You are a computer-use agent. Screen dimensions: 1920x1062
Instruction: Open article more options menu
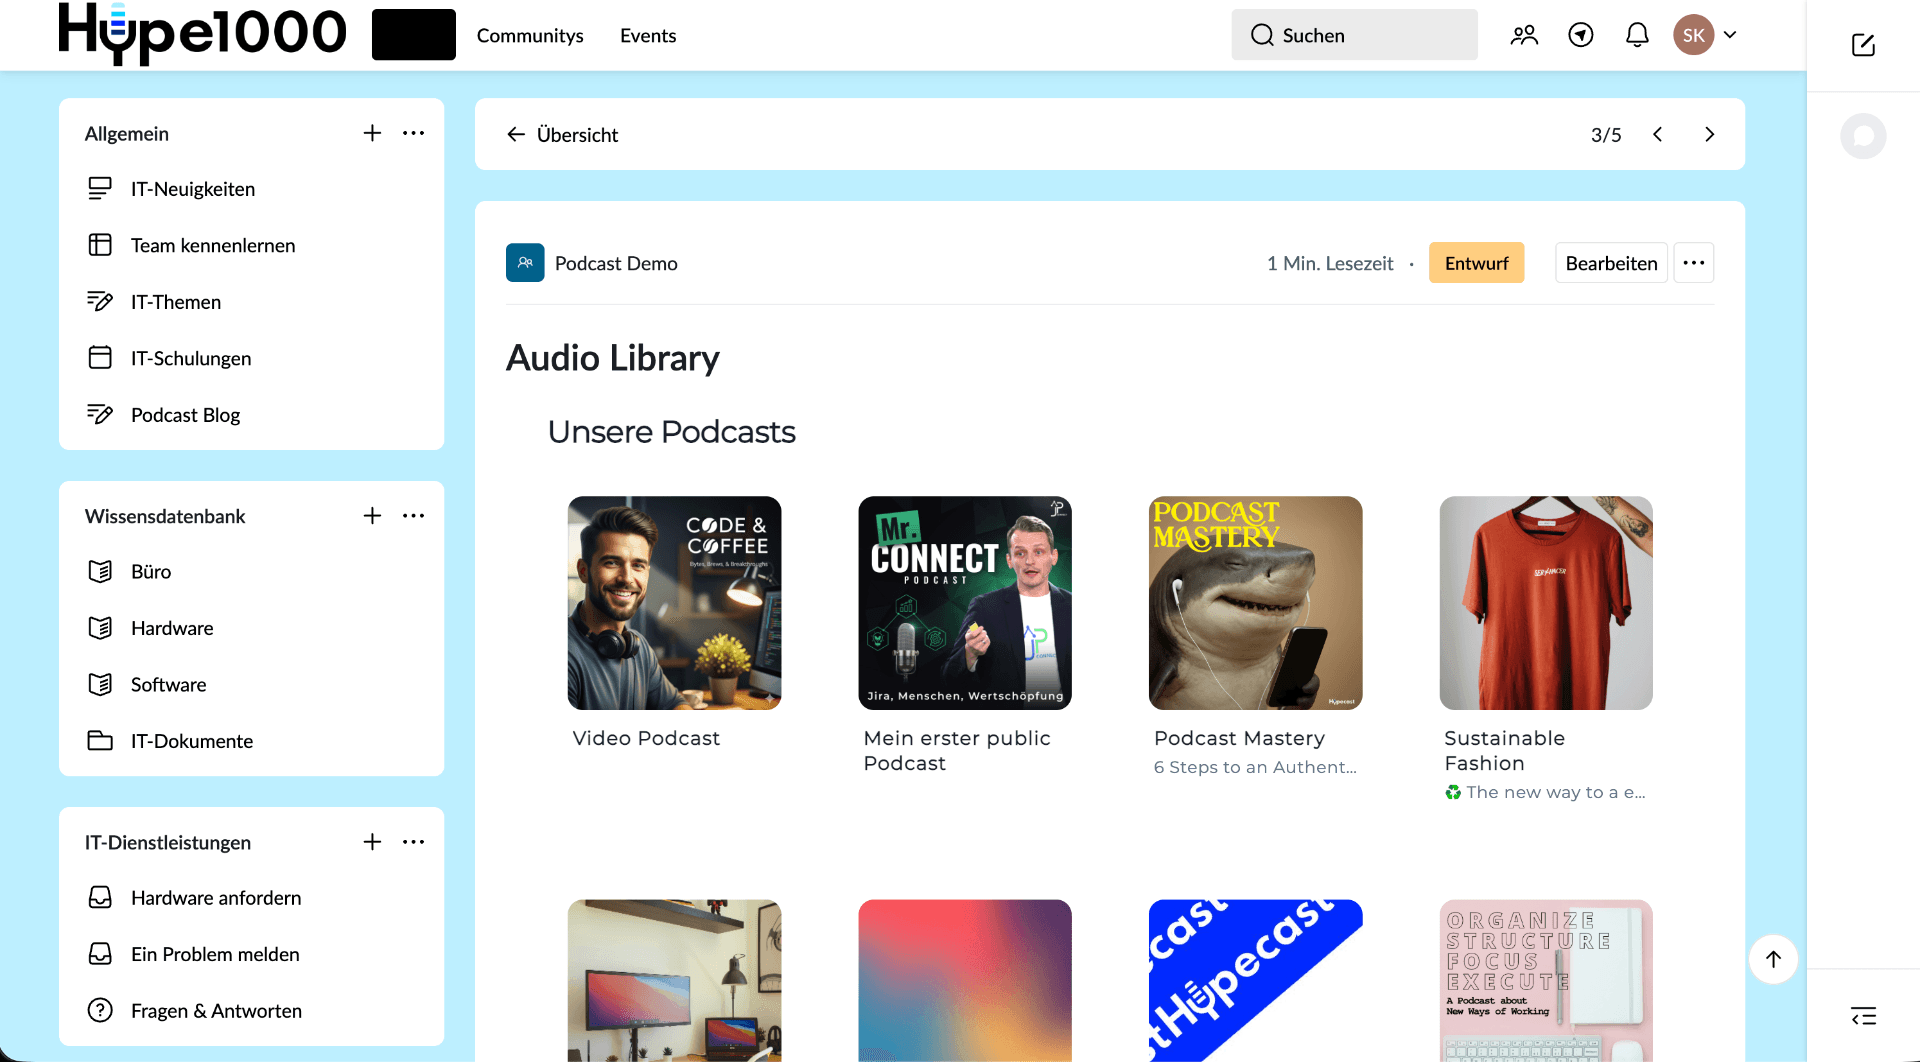(x=1694, y=263)
